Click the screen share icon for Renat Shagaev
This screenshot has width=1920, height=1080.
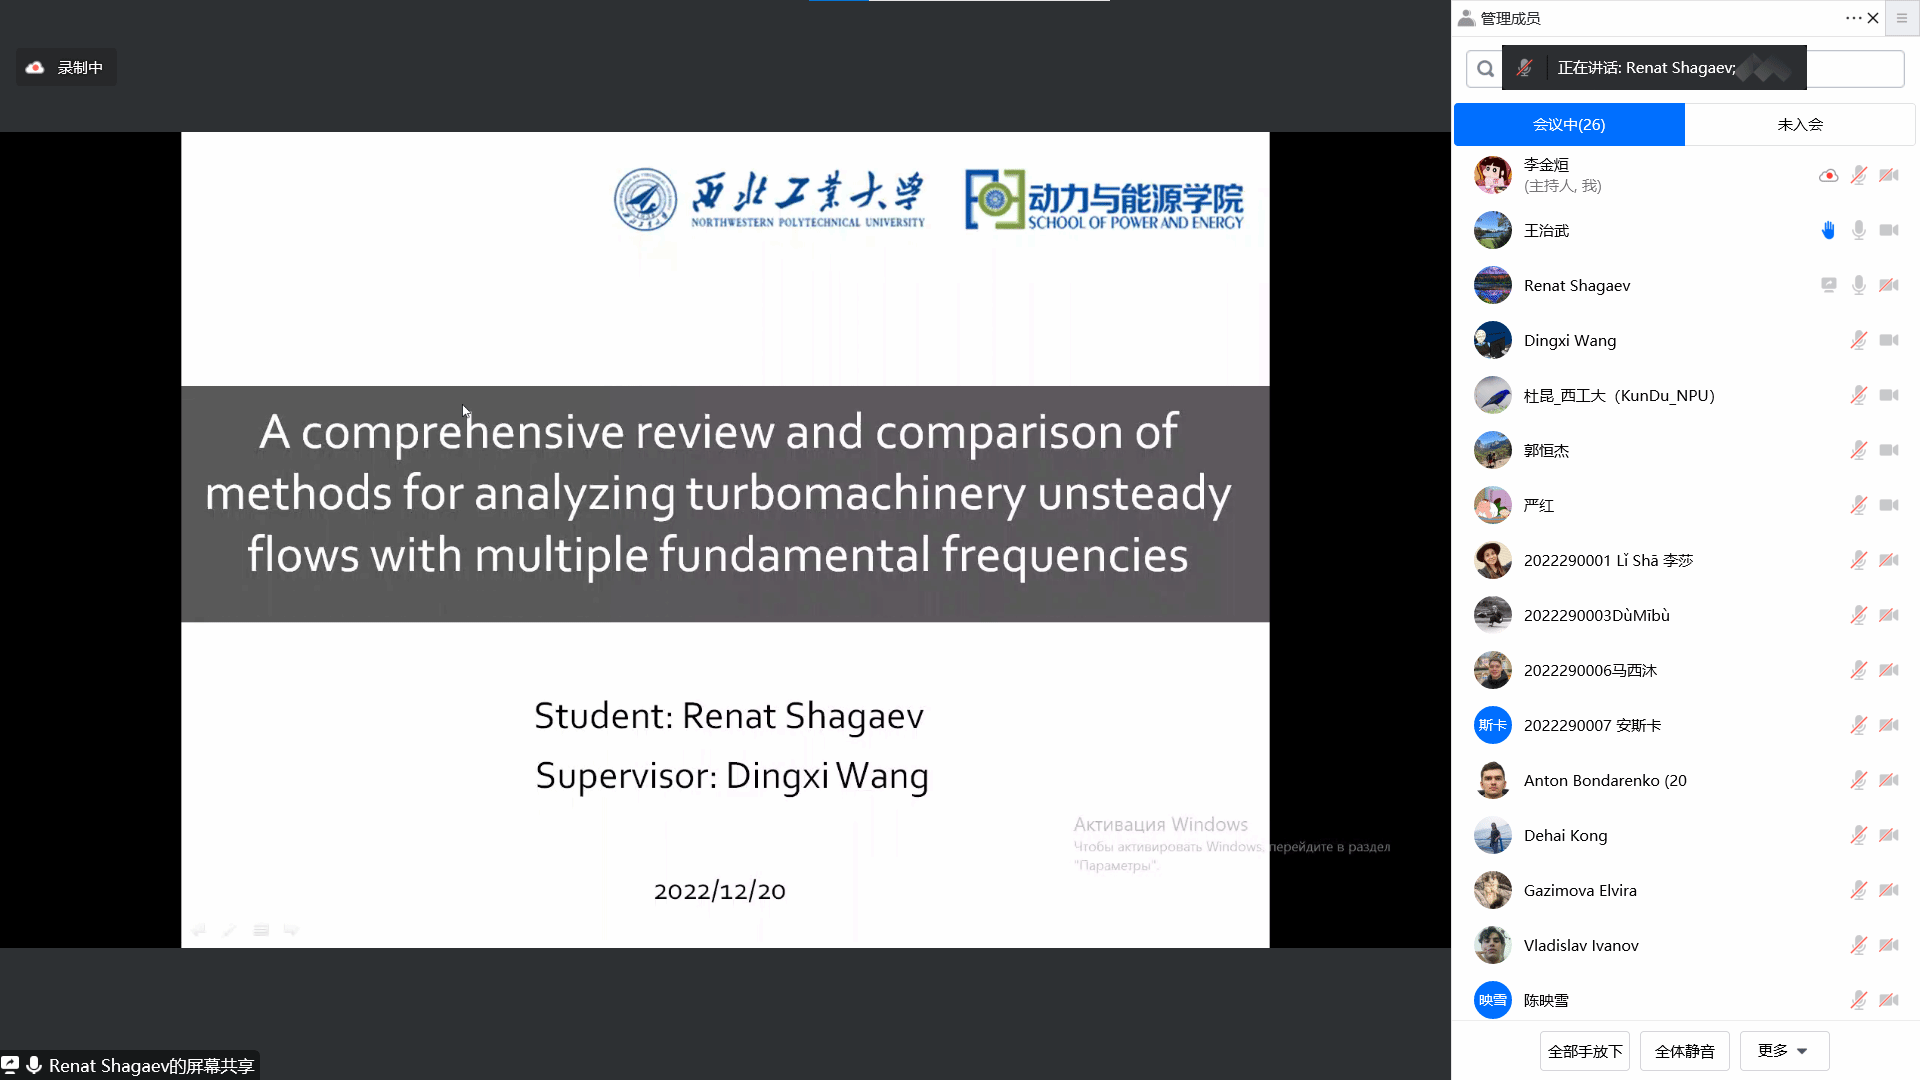pos(1828,286)
